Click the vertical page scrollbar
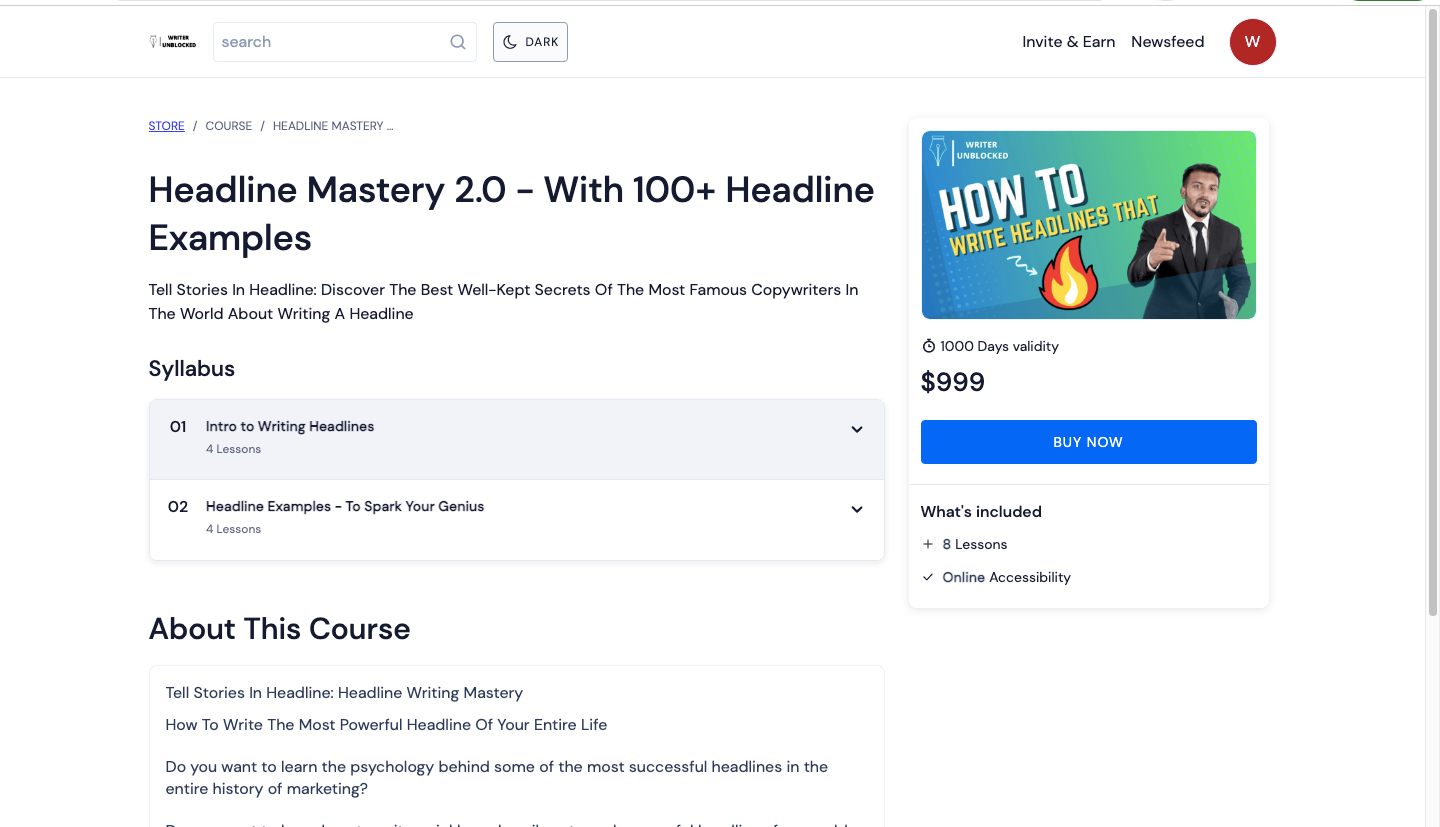This screenshot has width=1440, height=827. coord(1432,300)
